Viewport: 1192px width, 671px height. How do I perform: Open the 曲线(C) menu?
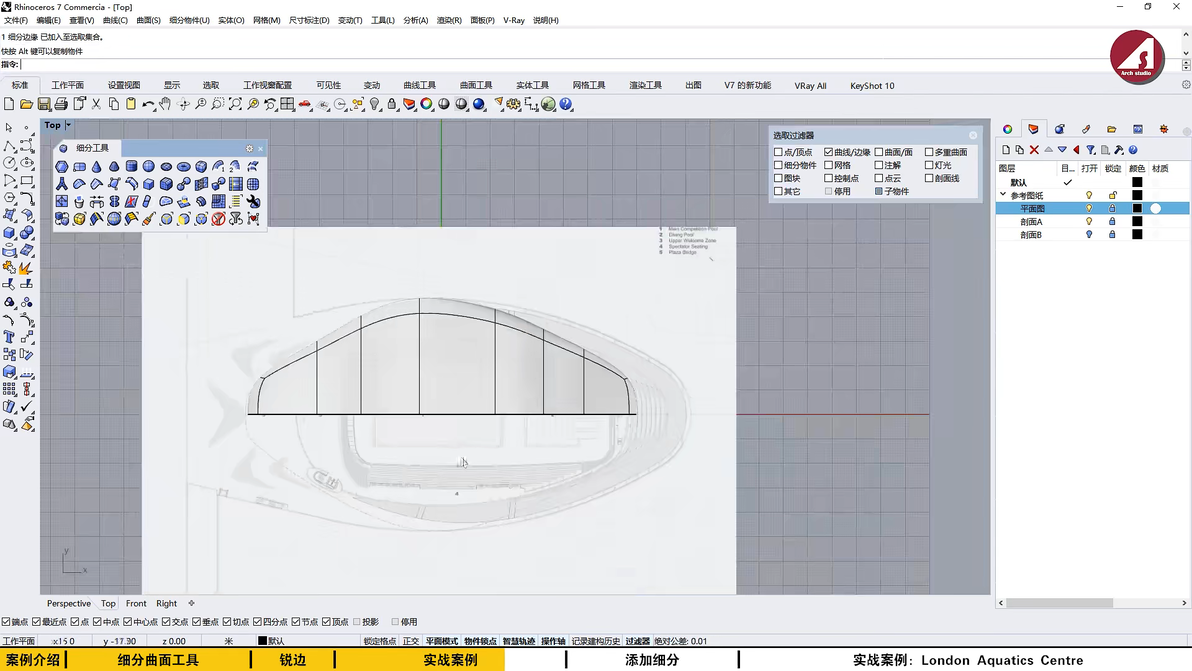(115, 20)
